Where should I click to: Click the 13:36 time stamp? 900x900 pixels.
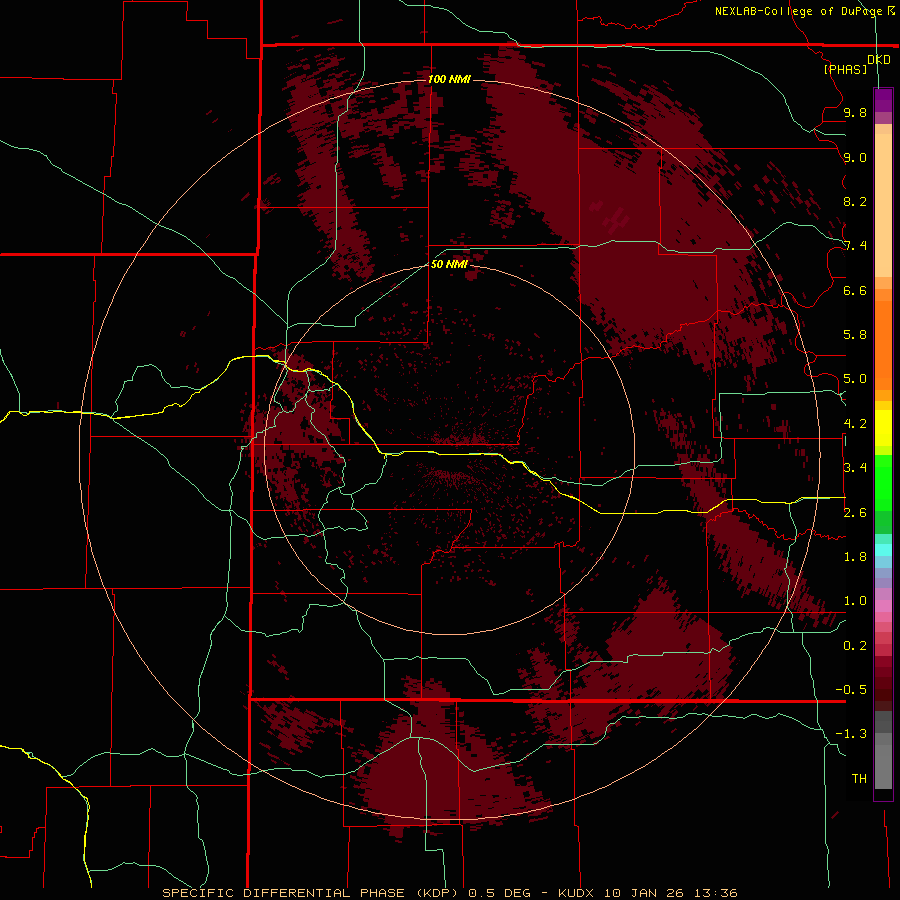tap(715, 893)
